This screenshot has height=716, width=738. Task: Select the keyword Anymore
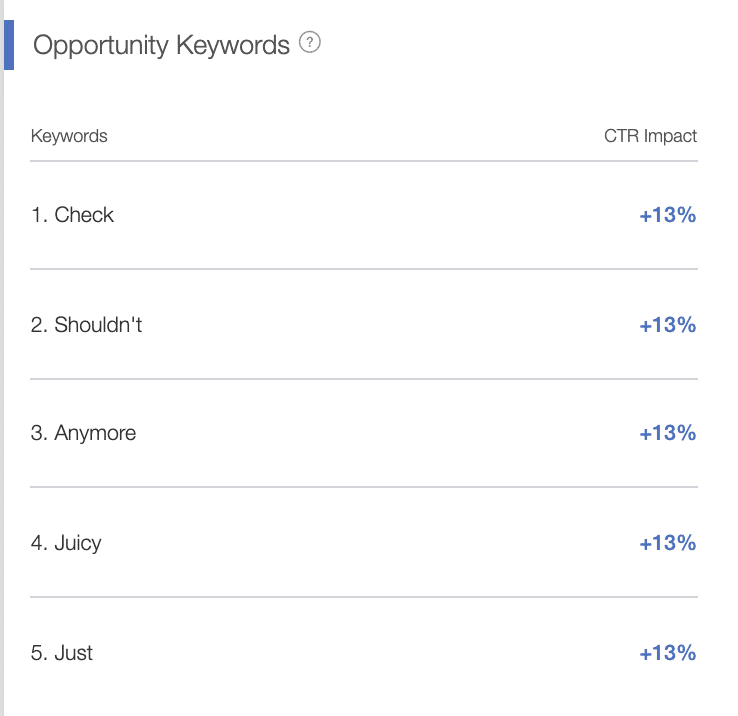(x=95, y=433)
